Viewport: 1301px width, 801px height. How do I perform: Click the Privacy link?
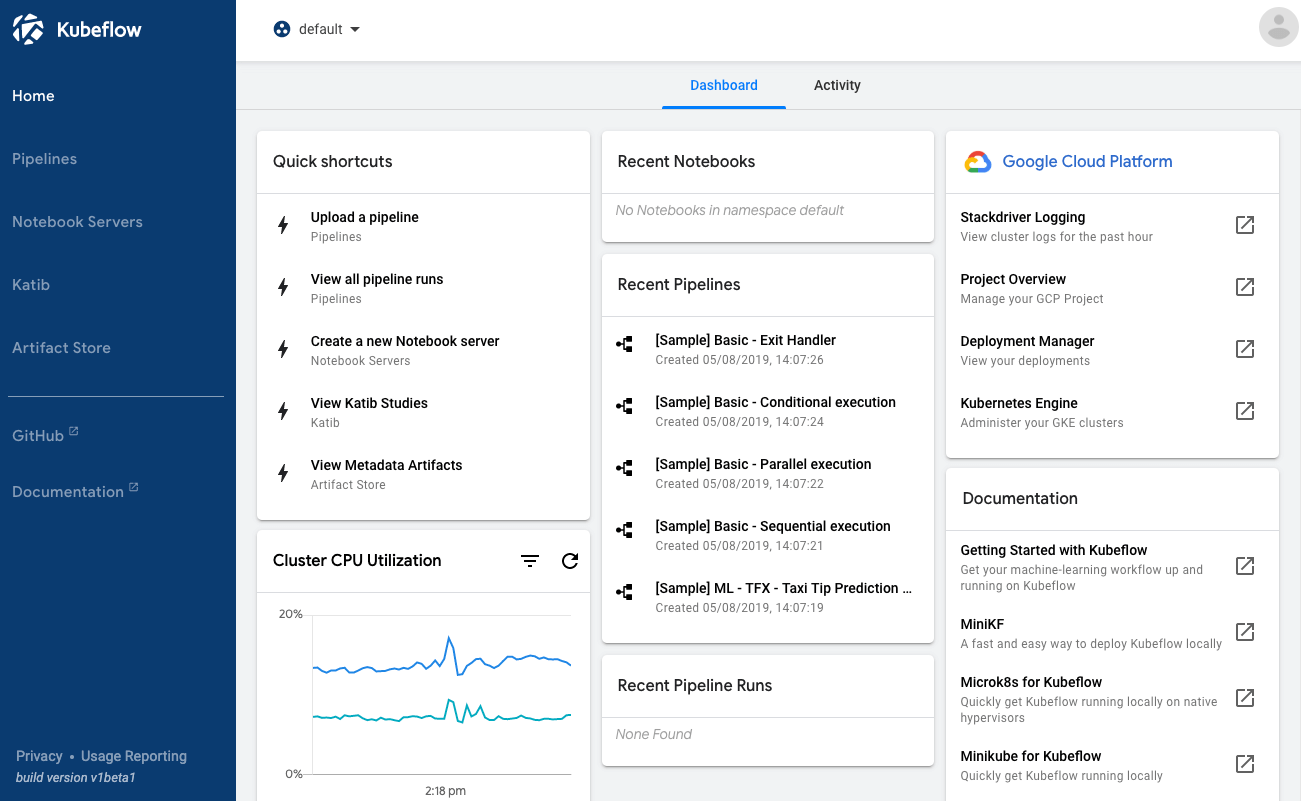39,756
